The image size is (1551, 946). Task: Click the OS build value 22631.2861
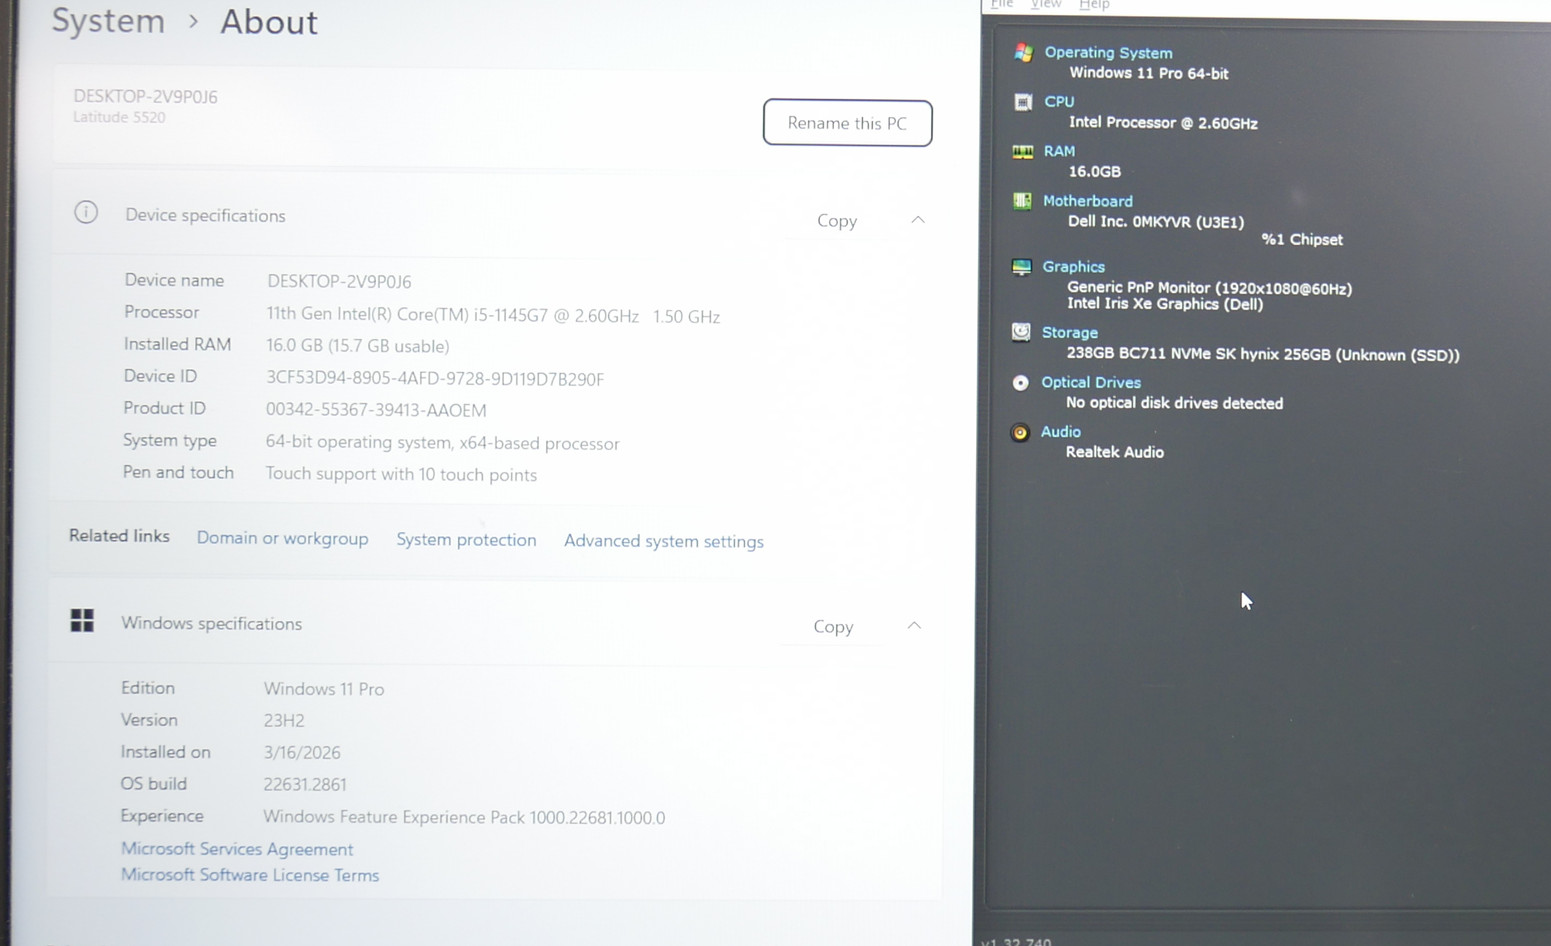[x=305, y=785]
